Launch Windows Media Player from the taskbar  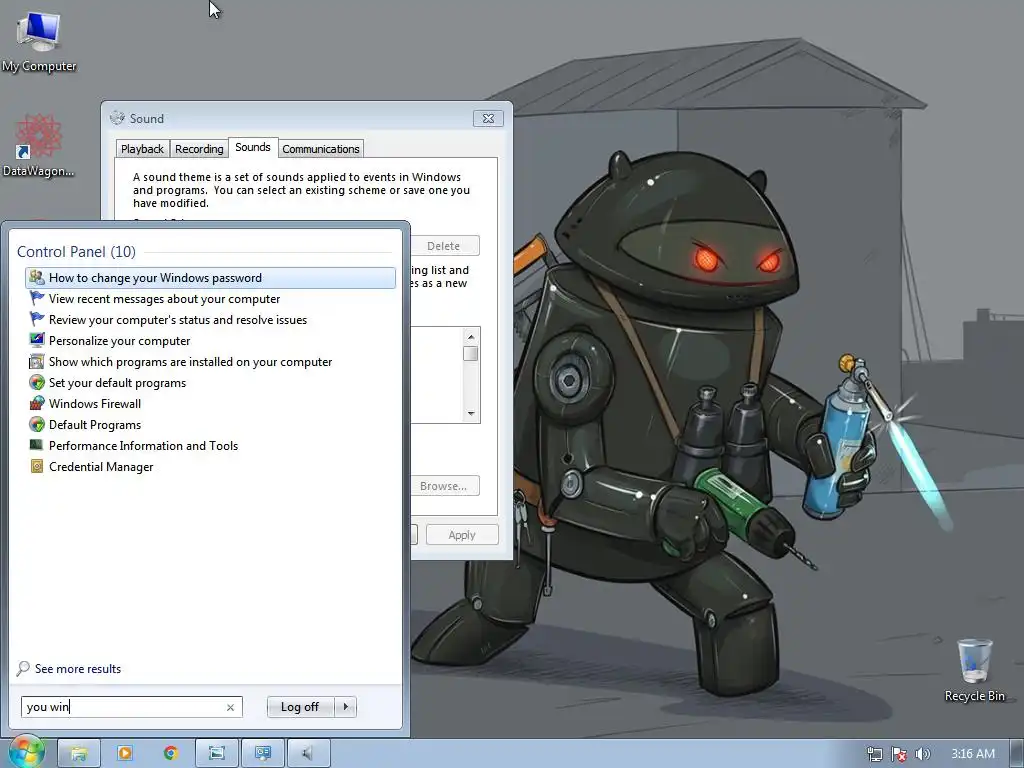125,754
